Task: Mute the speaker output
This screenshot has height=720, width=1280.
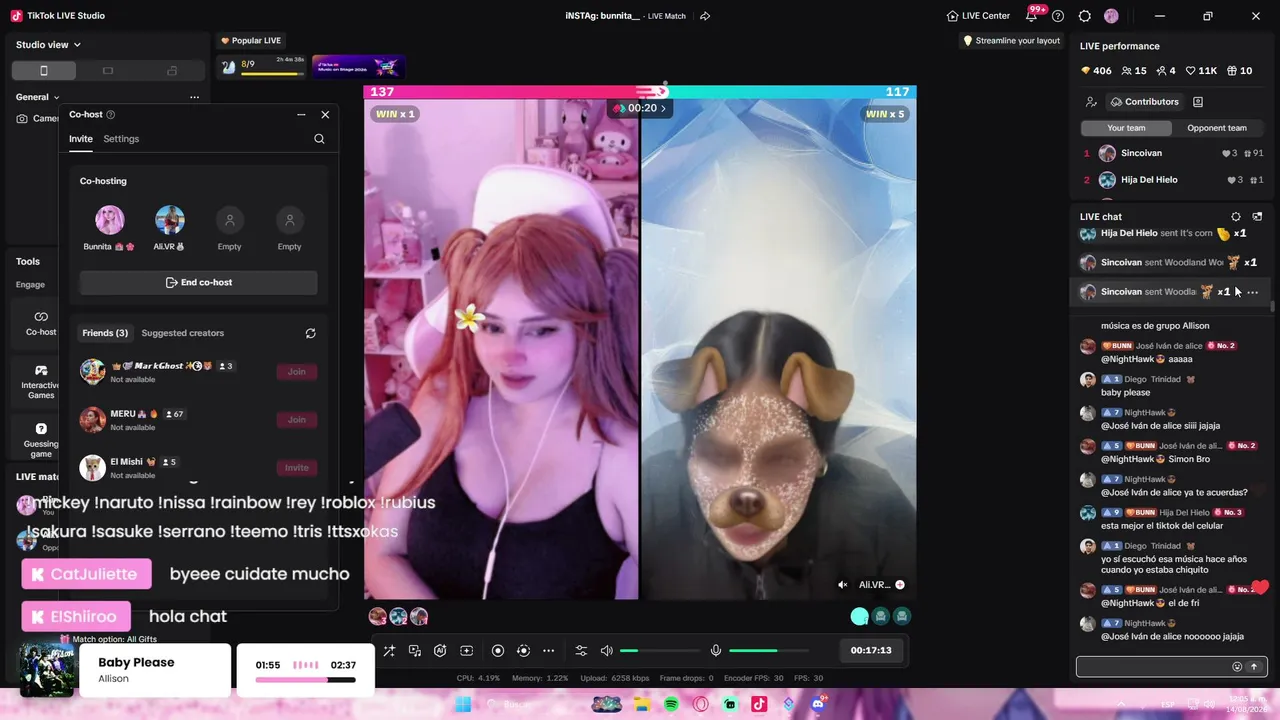Action: point(606,651)
